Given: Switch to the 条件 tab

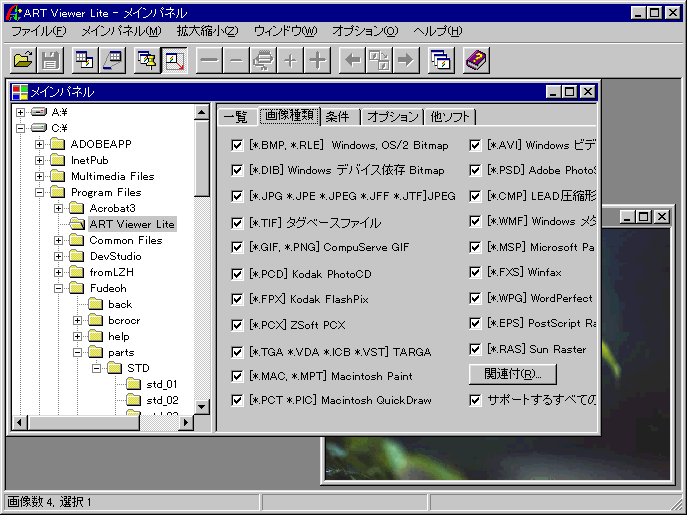Looking at the screenshot, I should pos(339,117).
